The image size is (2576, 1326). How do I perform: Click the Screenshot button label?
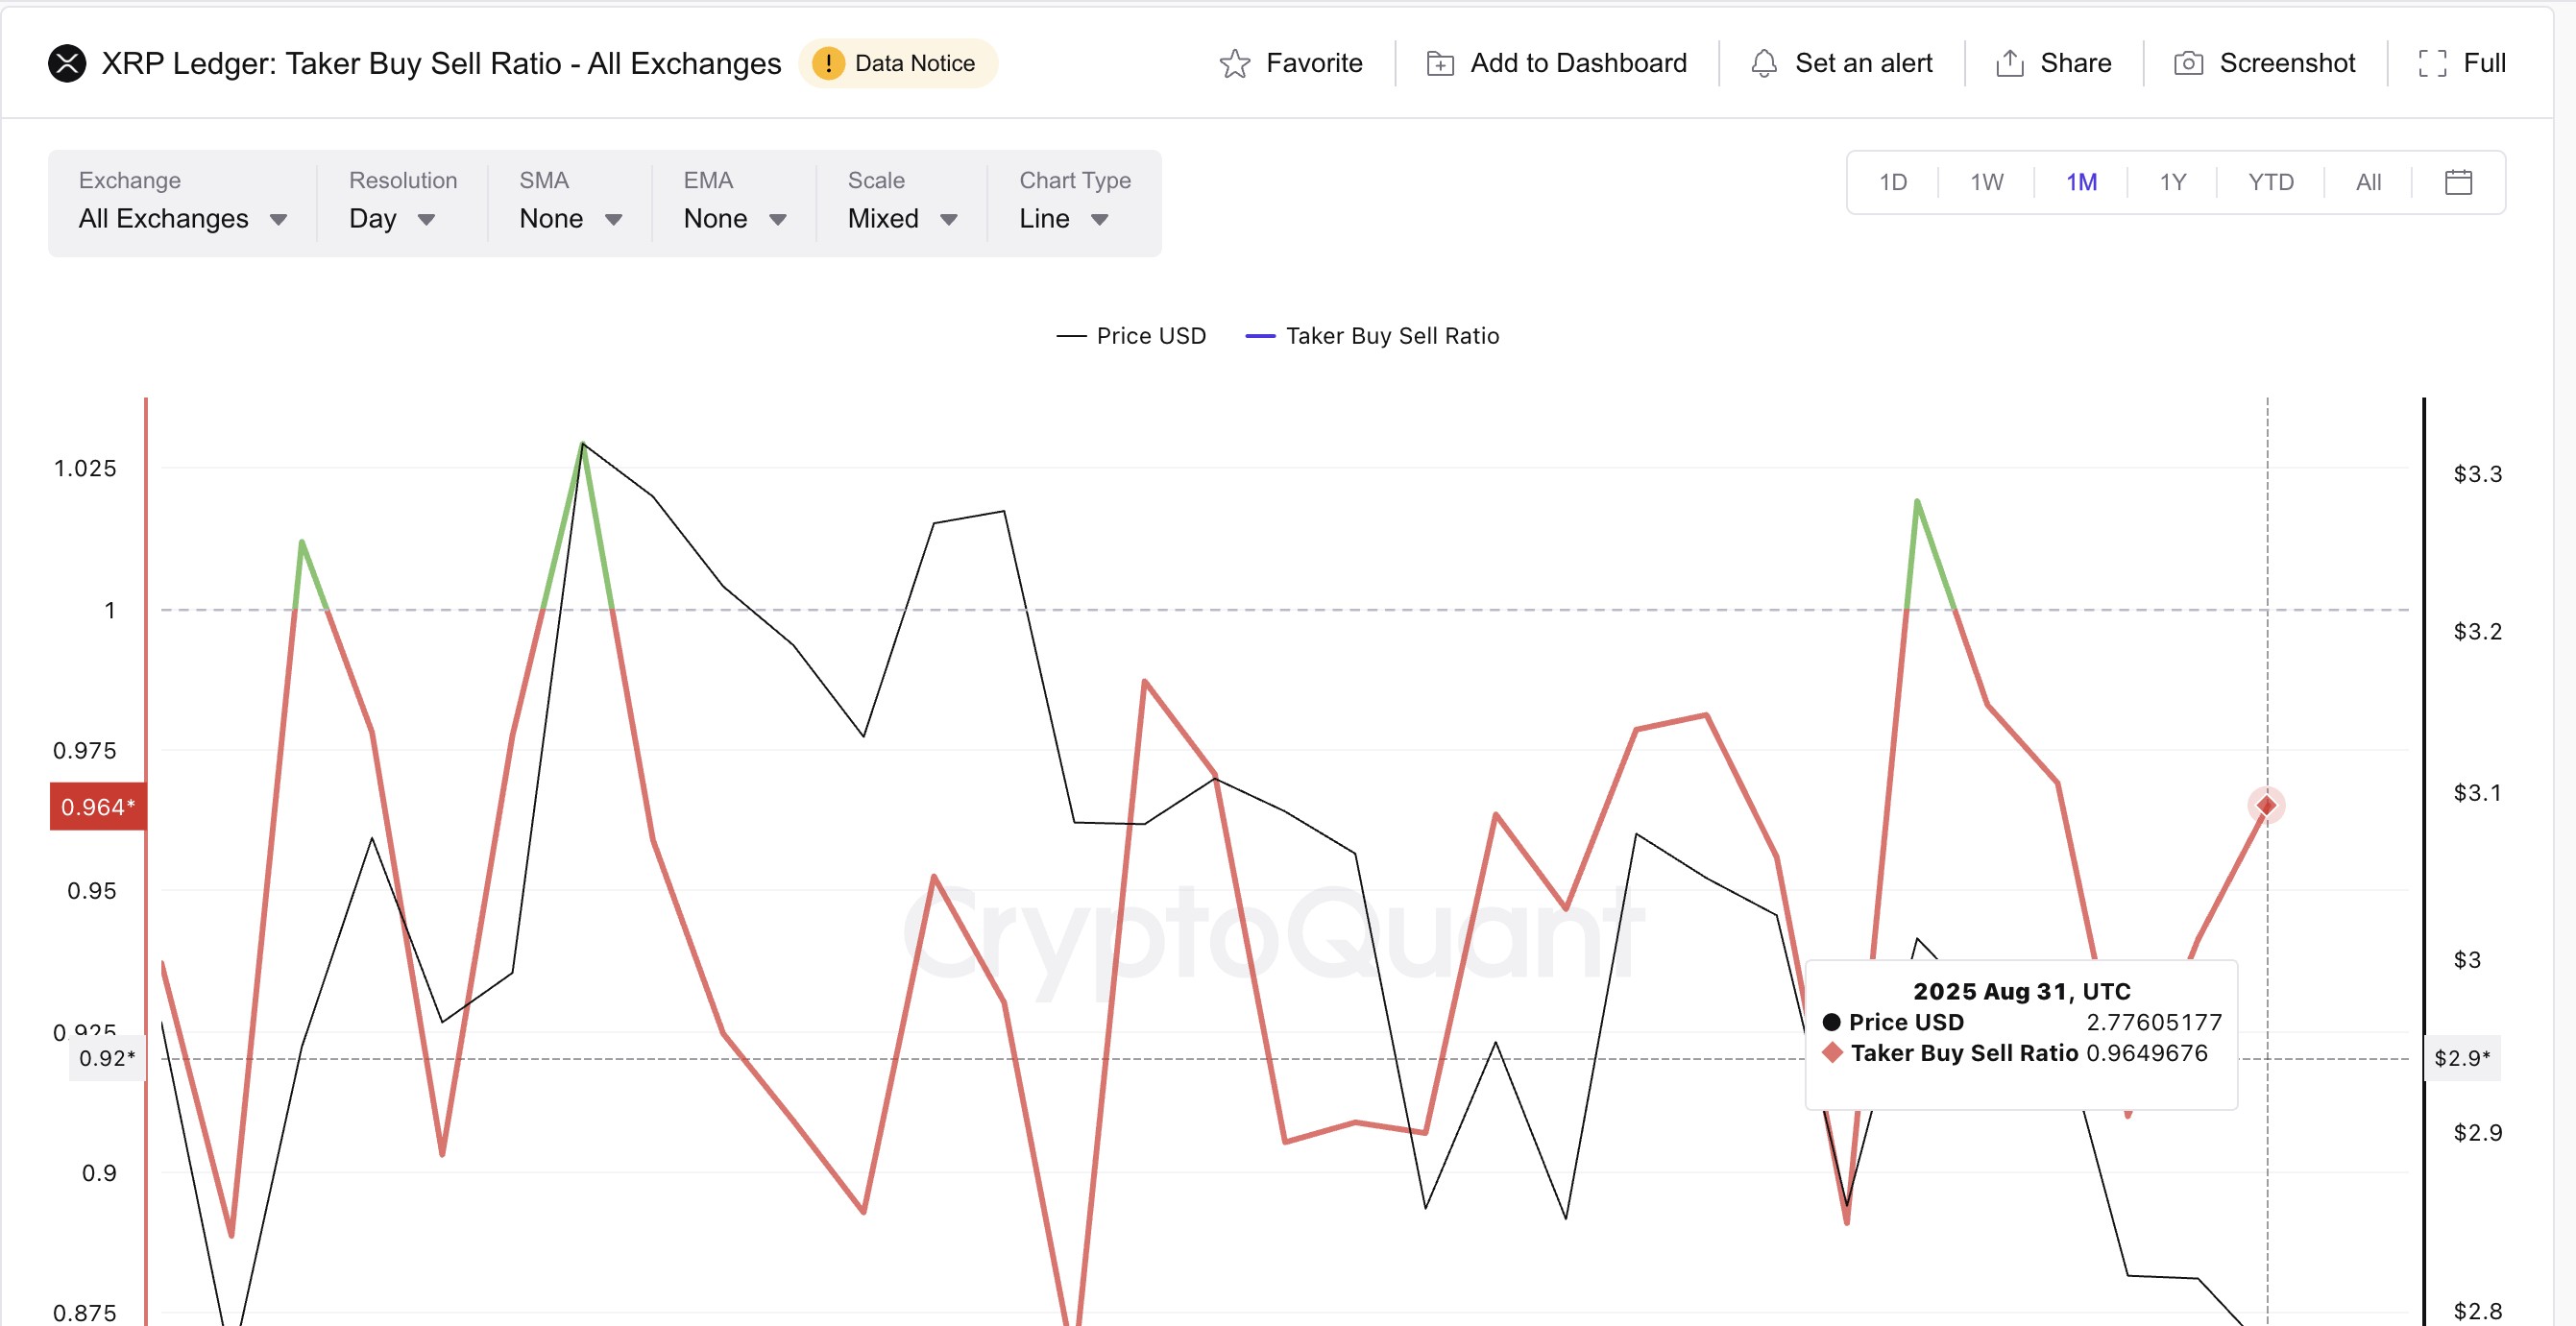[x=2287, y=63]
